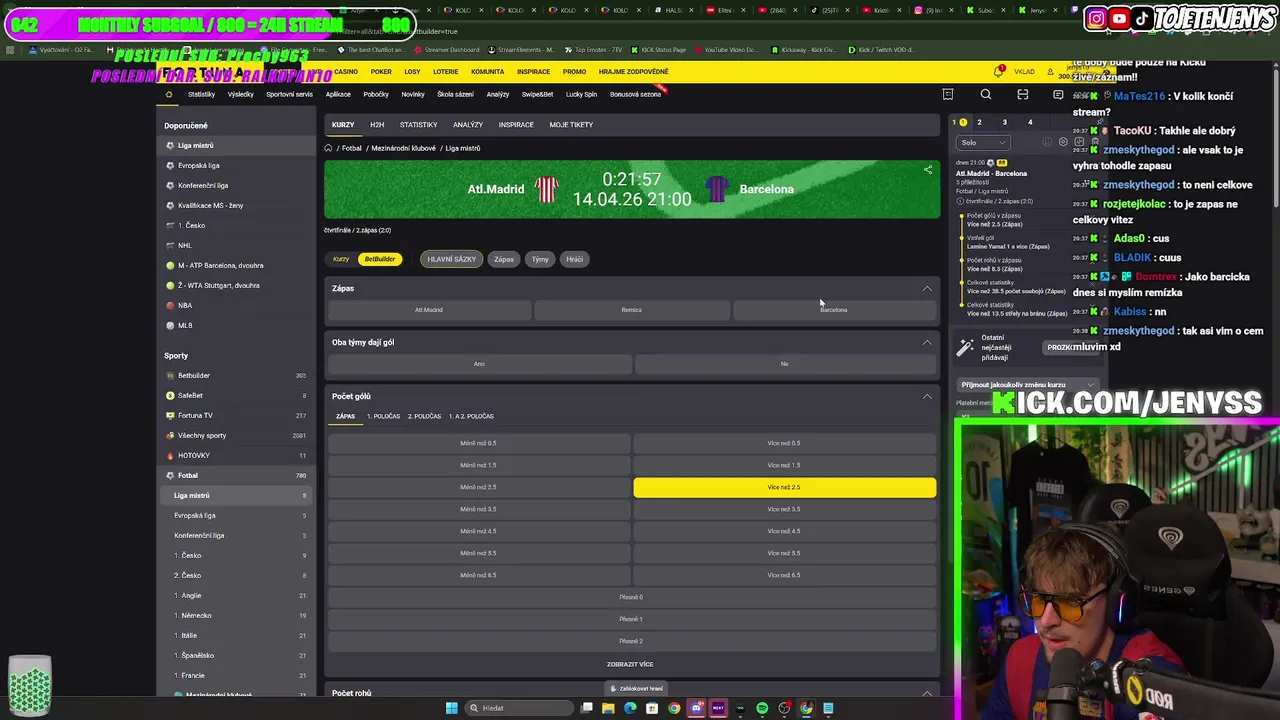
Task: Filter markets by Hlavní sázky
Action: point(452,259)
